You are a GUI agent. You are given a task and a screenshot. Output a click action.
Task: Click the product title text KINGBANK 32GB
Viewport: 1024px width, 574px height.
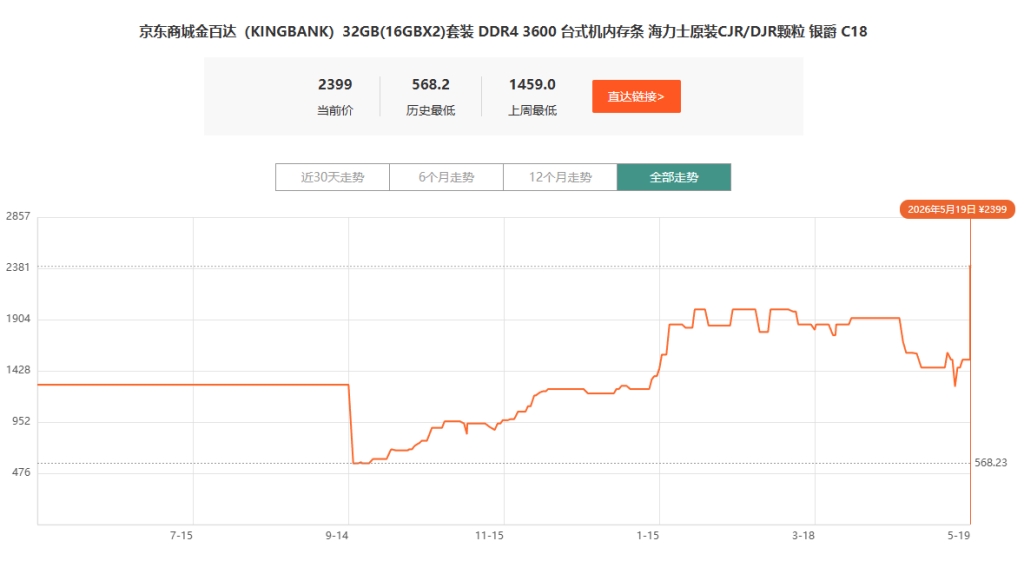[503, 31]
